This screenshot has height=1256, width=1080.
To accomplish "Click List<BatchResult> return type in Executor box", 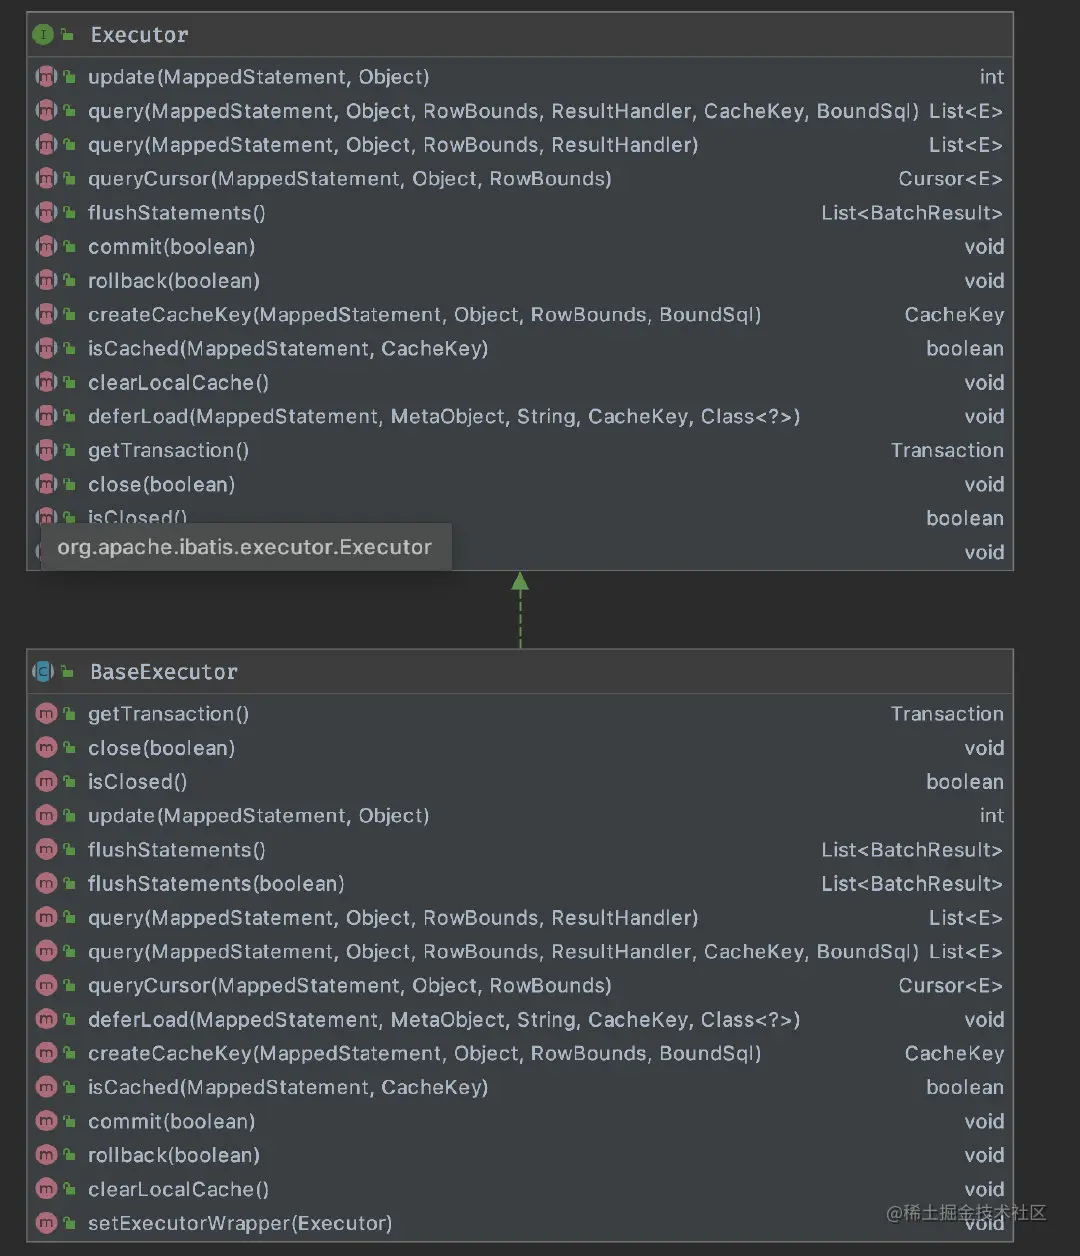I will pyautogui.click(x=912, y=213).
